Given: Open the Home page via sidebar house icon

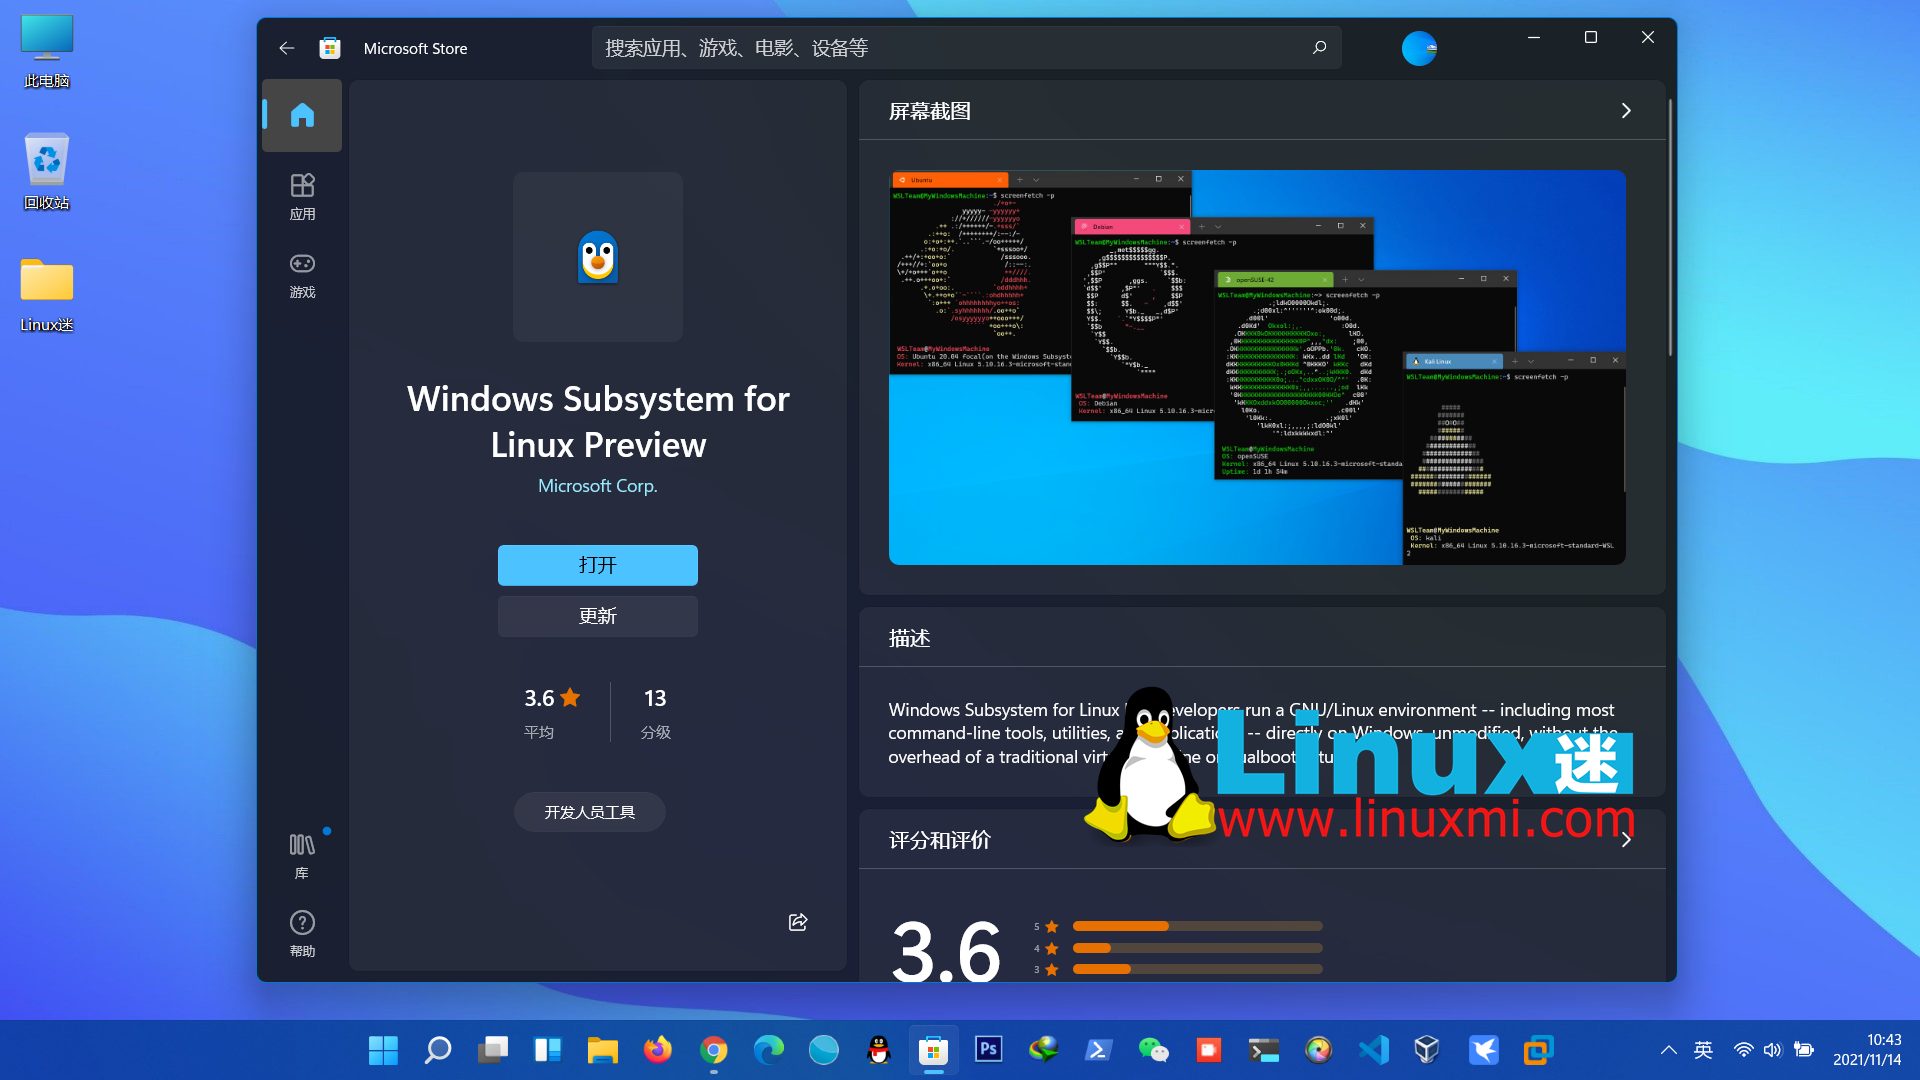Looking at the screenshot, I should pyautogui.click(x=301, y=115).
